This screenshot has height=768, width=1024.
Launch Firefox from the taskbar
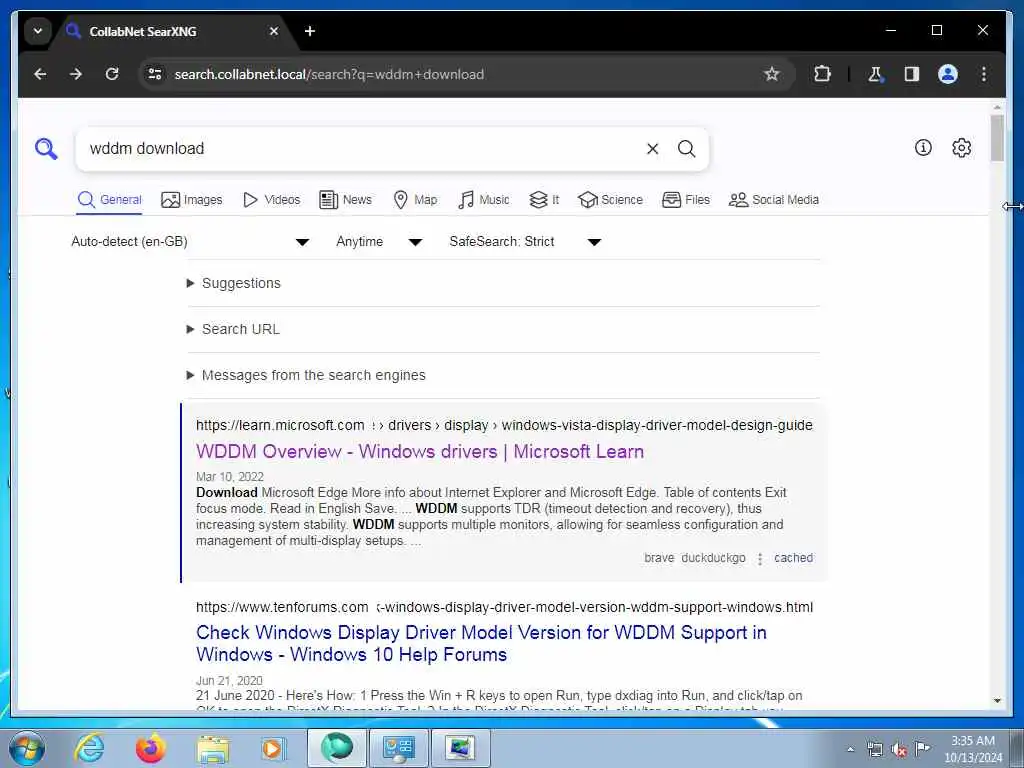tap(150, 748)
